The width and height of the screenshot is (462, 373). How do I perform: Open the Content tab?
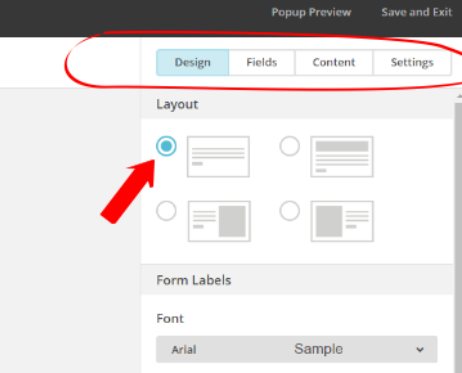(x=334, y=62)
